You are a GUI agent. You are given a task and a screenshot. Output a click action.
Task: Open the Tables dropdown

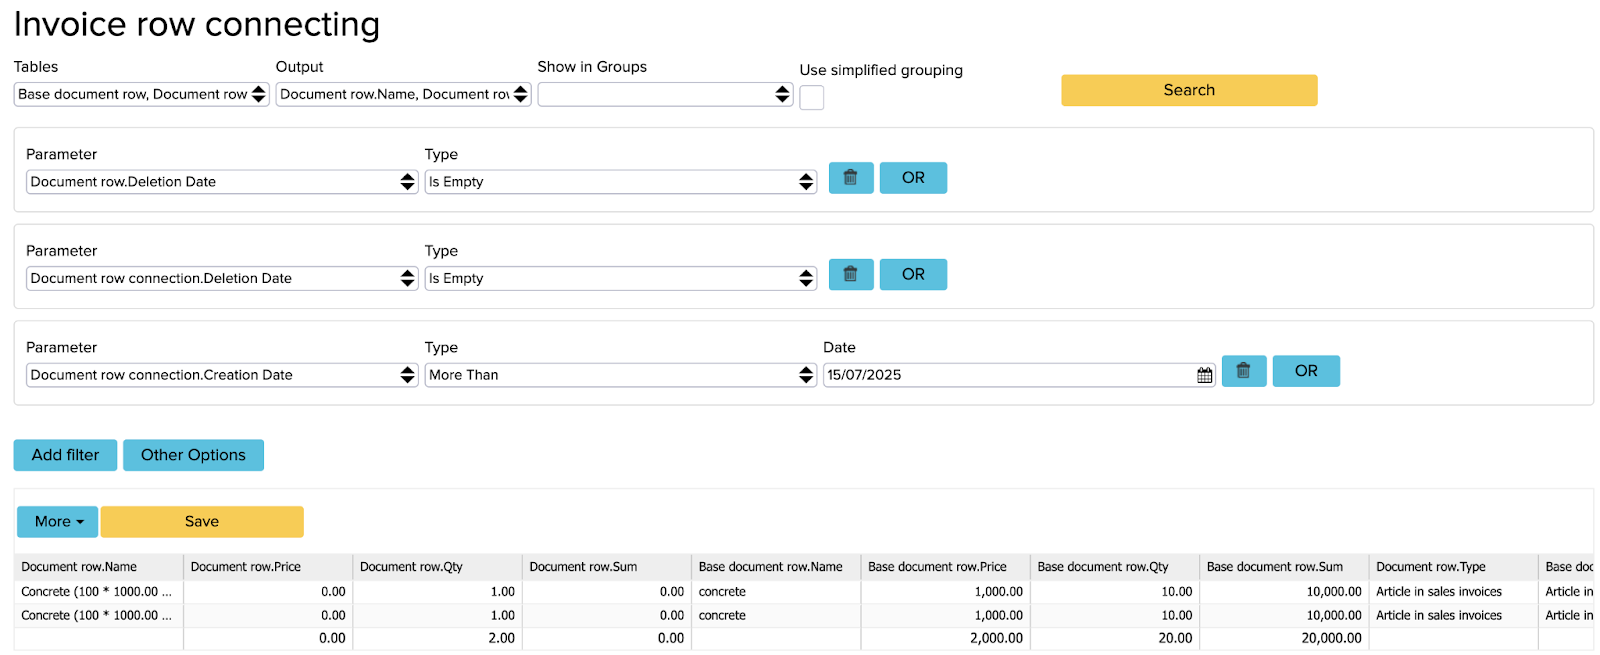click(x=141, y=94)
